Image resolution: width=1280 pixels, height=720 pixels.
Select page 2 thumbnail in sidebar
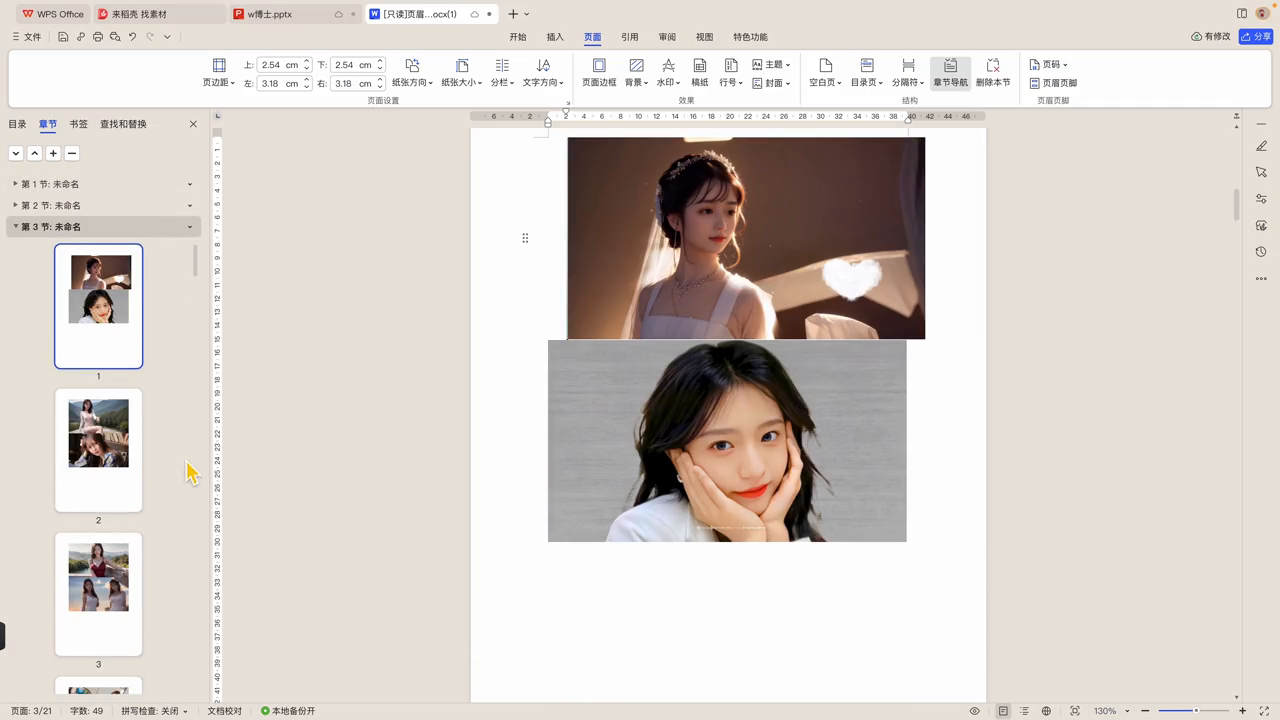coord(98,450)
